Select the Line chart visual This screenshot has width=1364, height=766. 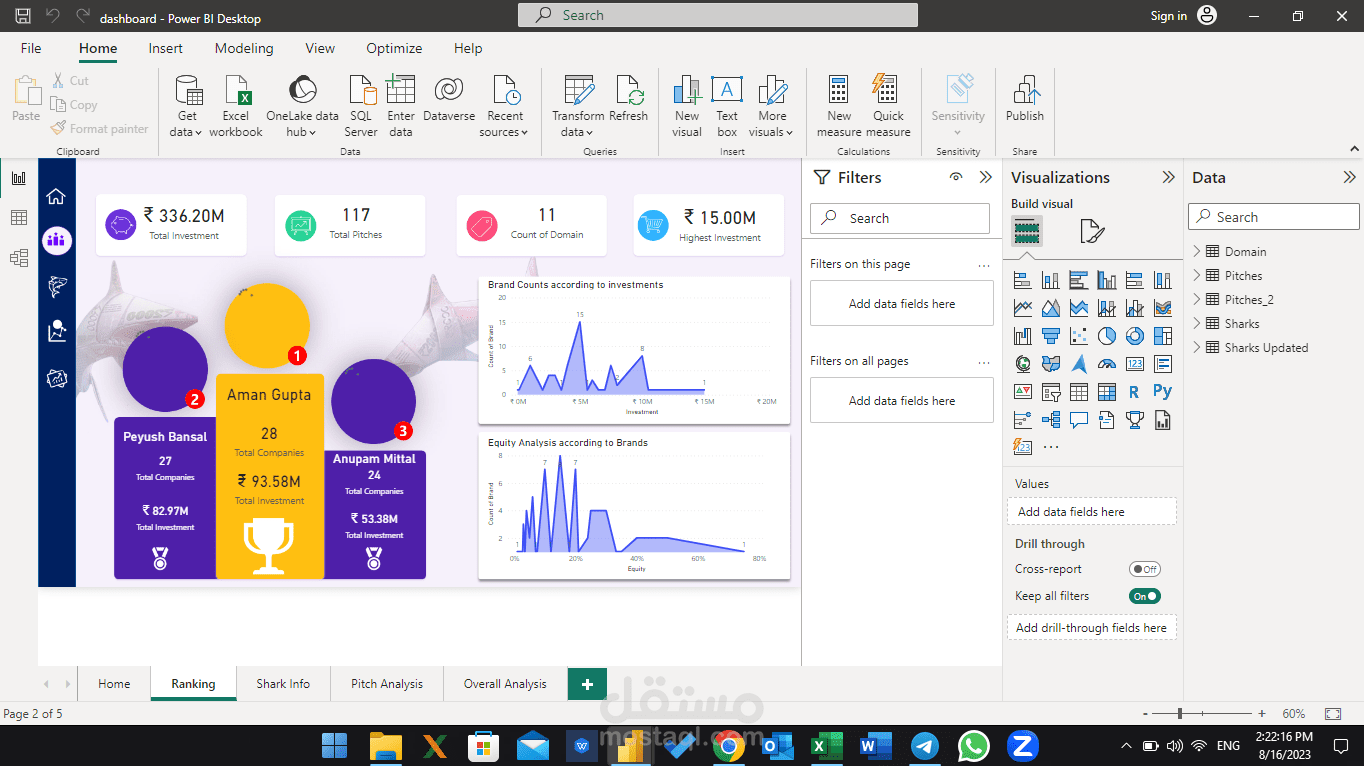1023,308
